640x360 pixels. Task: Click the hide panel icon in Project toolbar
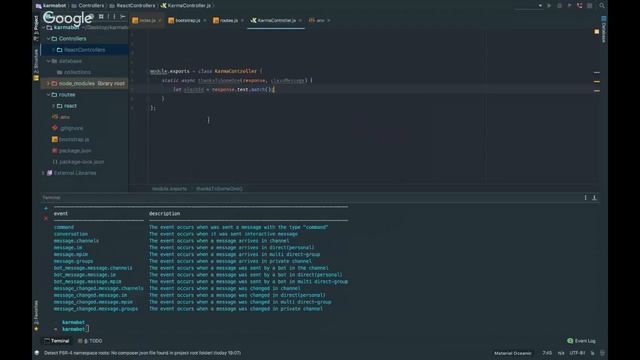[x=122, y=17]
